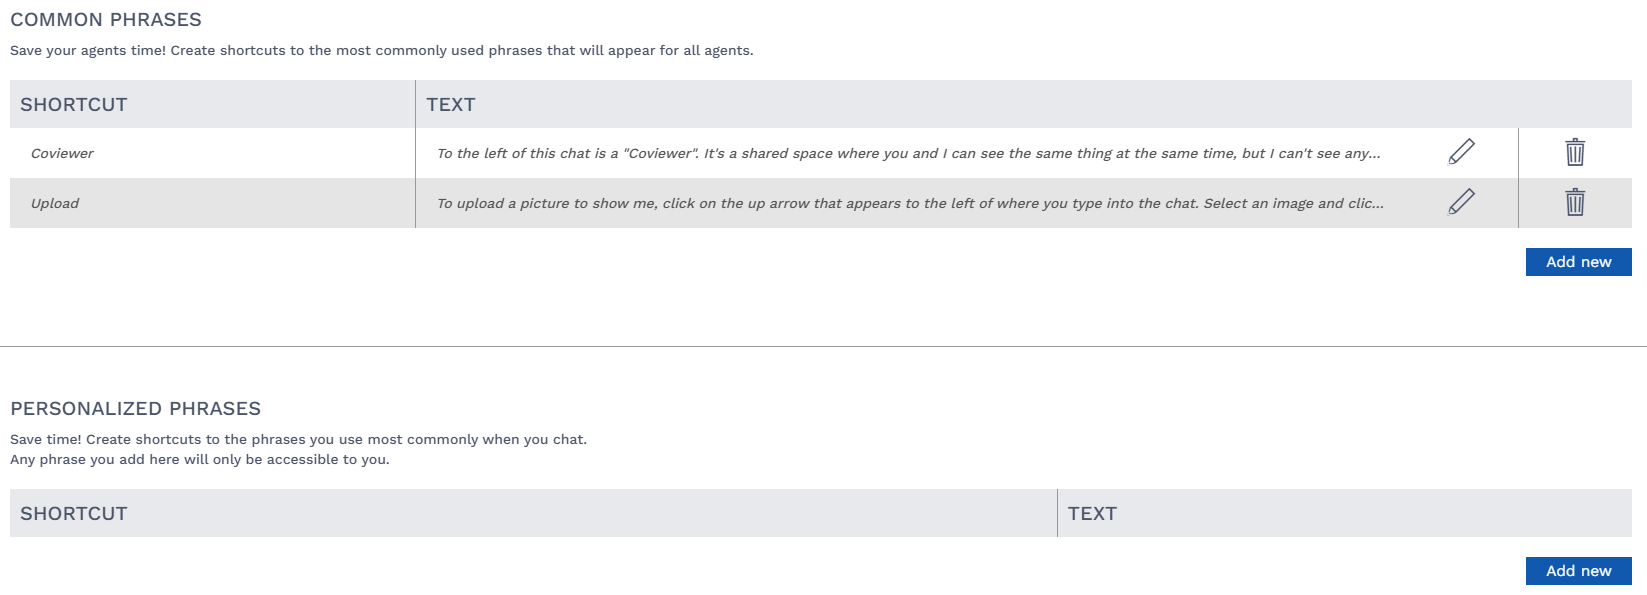Click the Coviewer phrase text starting "To the left"
The image size is (1647, 595).
(908, 153)
